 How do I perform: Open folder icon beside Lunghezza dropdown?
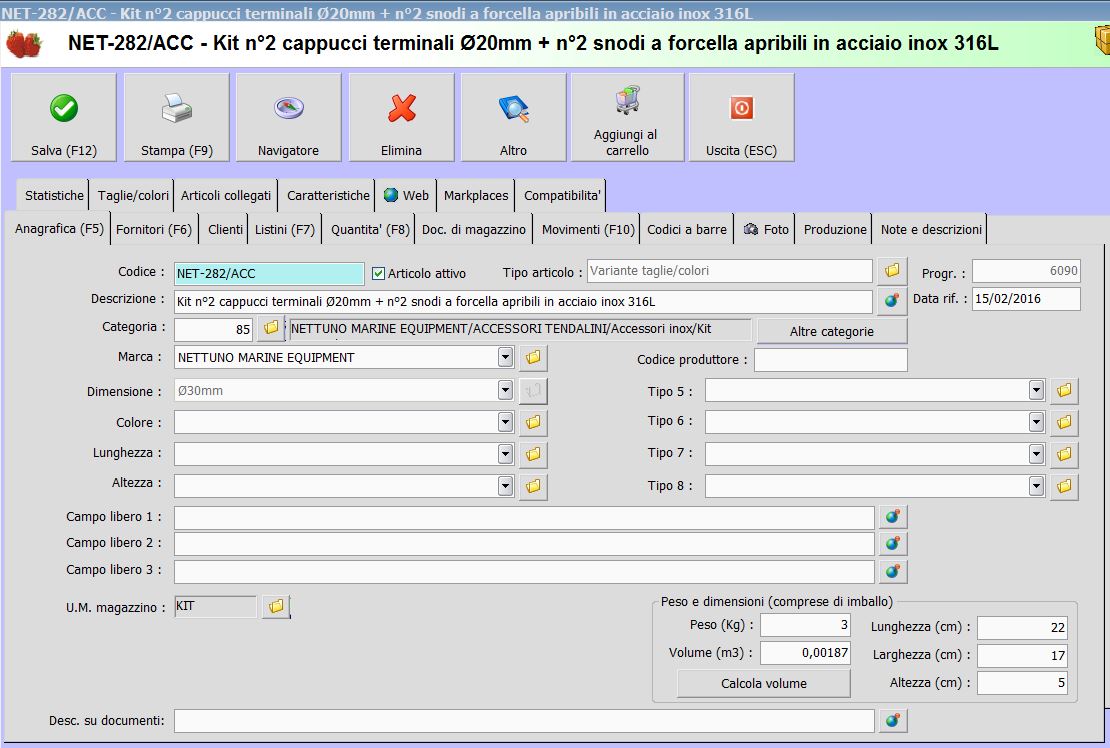533,454
